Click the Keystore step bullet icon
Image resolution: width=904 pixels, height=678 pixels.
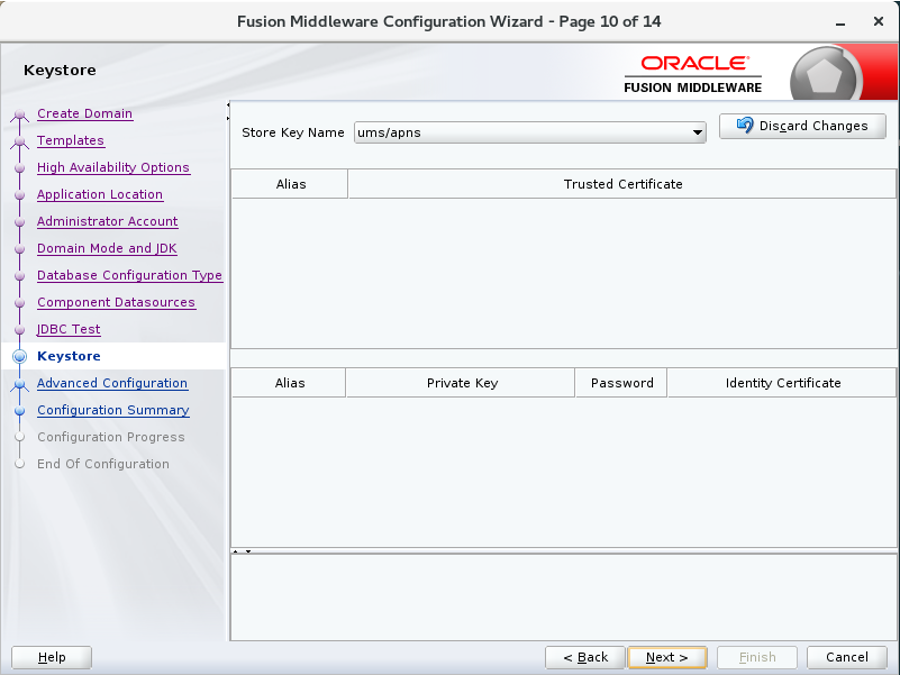pyautogui.click(x=20, y=356)
